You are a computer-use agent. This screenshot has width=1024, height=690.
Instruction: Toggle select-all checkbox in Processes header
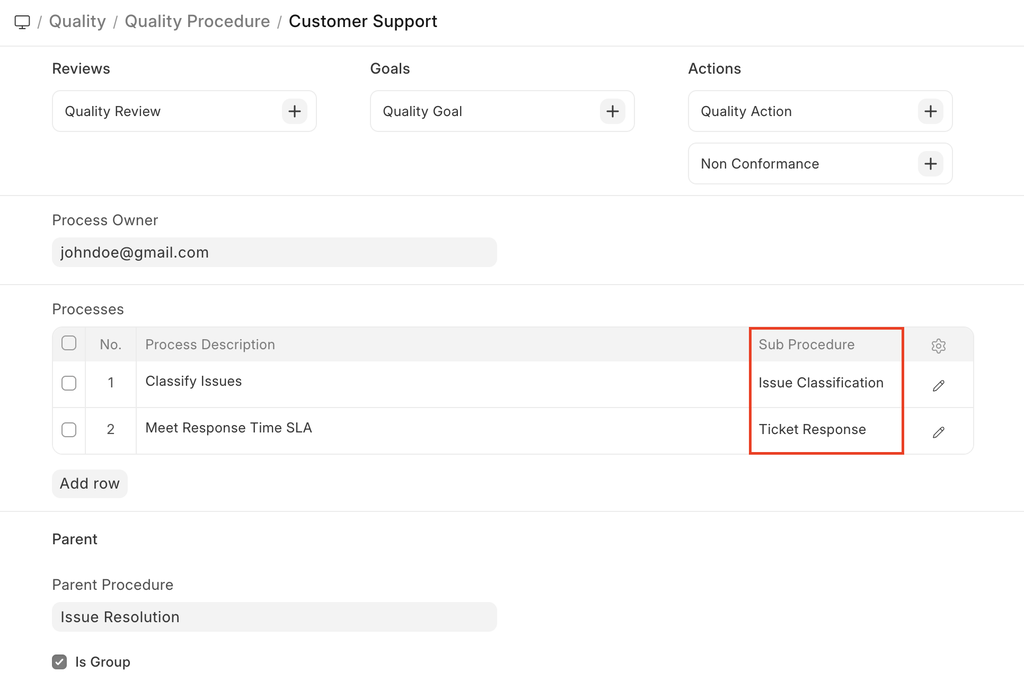69,343
